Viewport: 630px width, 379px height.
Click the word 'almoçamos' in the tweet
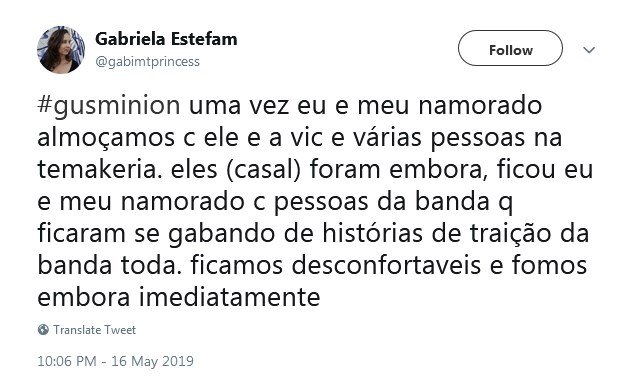(x=106, y=139)
